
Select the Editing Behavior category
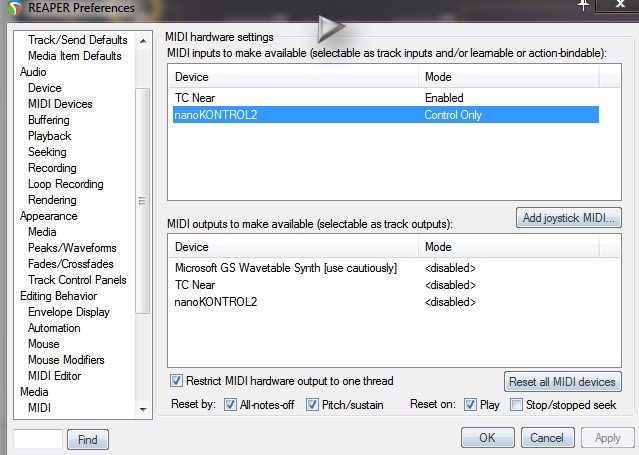point(58,296)
